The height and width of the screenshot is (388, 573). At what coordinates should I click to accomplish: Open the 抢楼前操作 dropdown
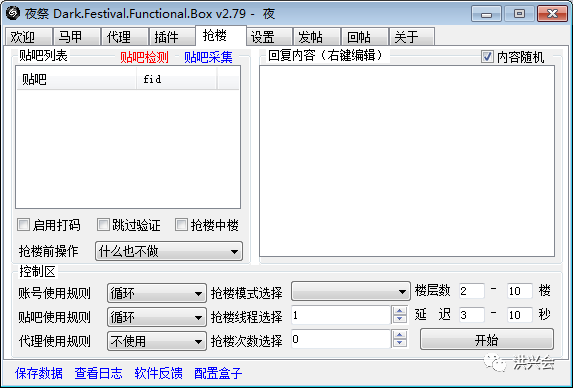(x=169, y=251)
